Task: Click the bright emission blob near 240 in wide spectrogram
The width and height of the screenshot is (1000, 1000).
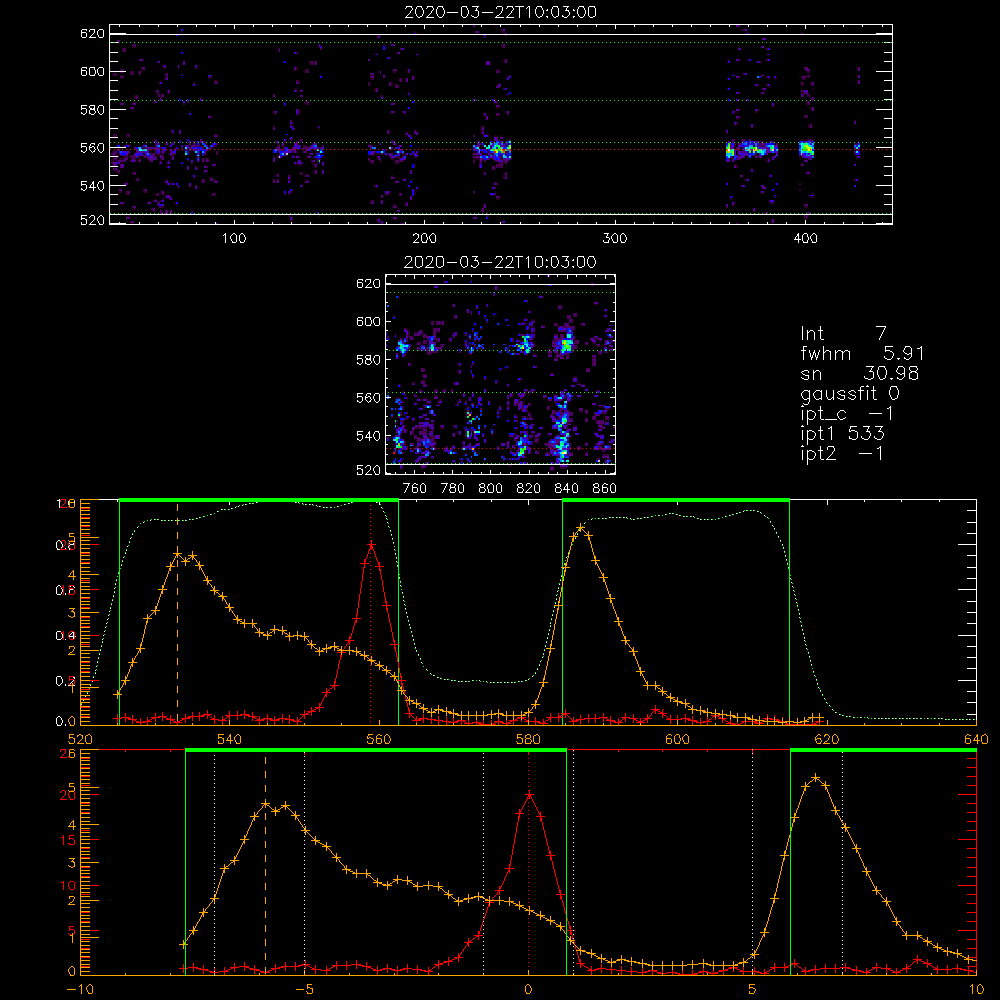Action: (492, 151)
